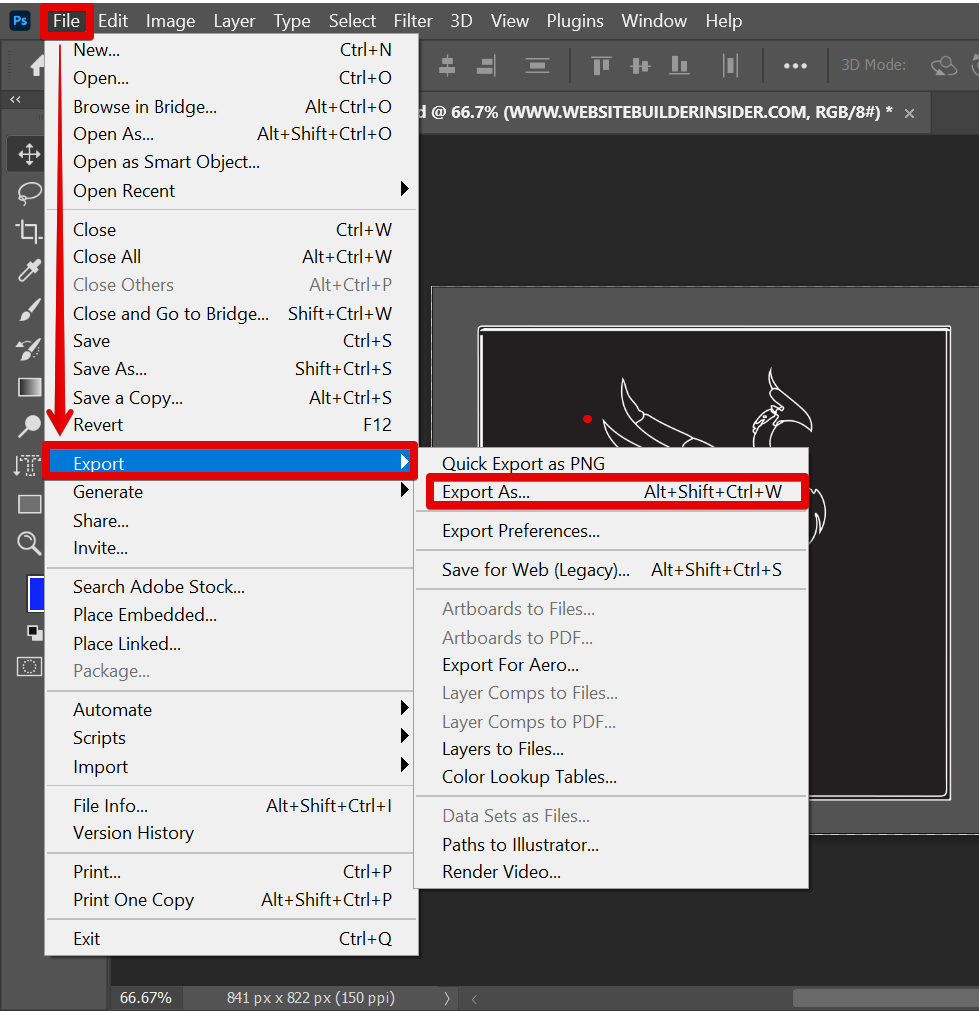Image resolution: width=979 pixels, height=1011 pixels.
Task: Choose Export As... from the submenu
Action: pyautogui.click(x=486, y=492)
